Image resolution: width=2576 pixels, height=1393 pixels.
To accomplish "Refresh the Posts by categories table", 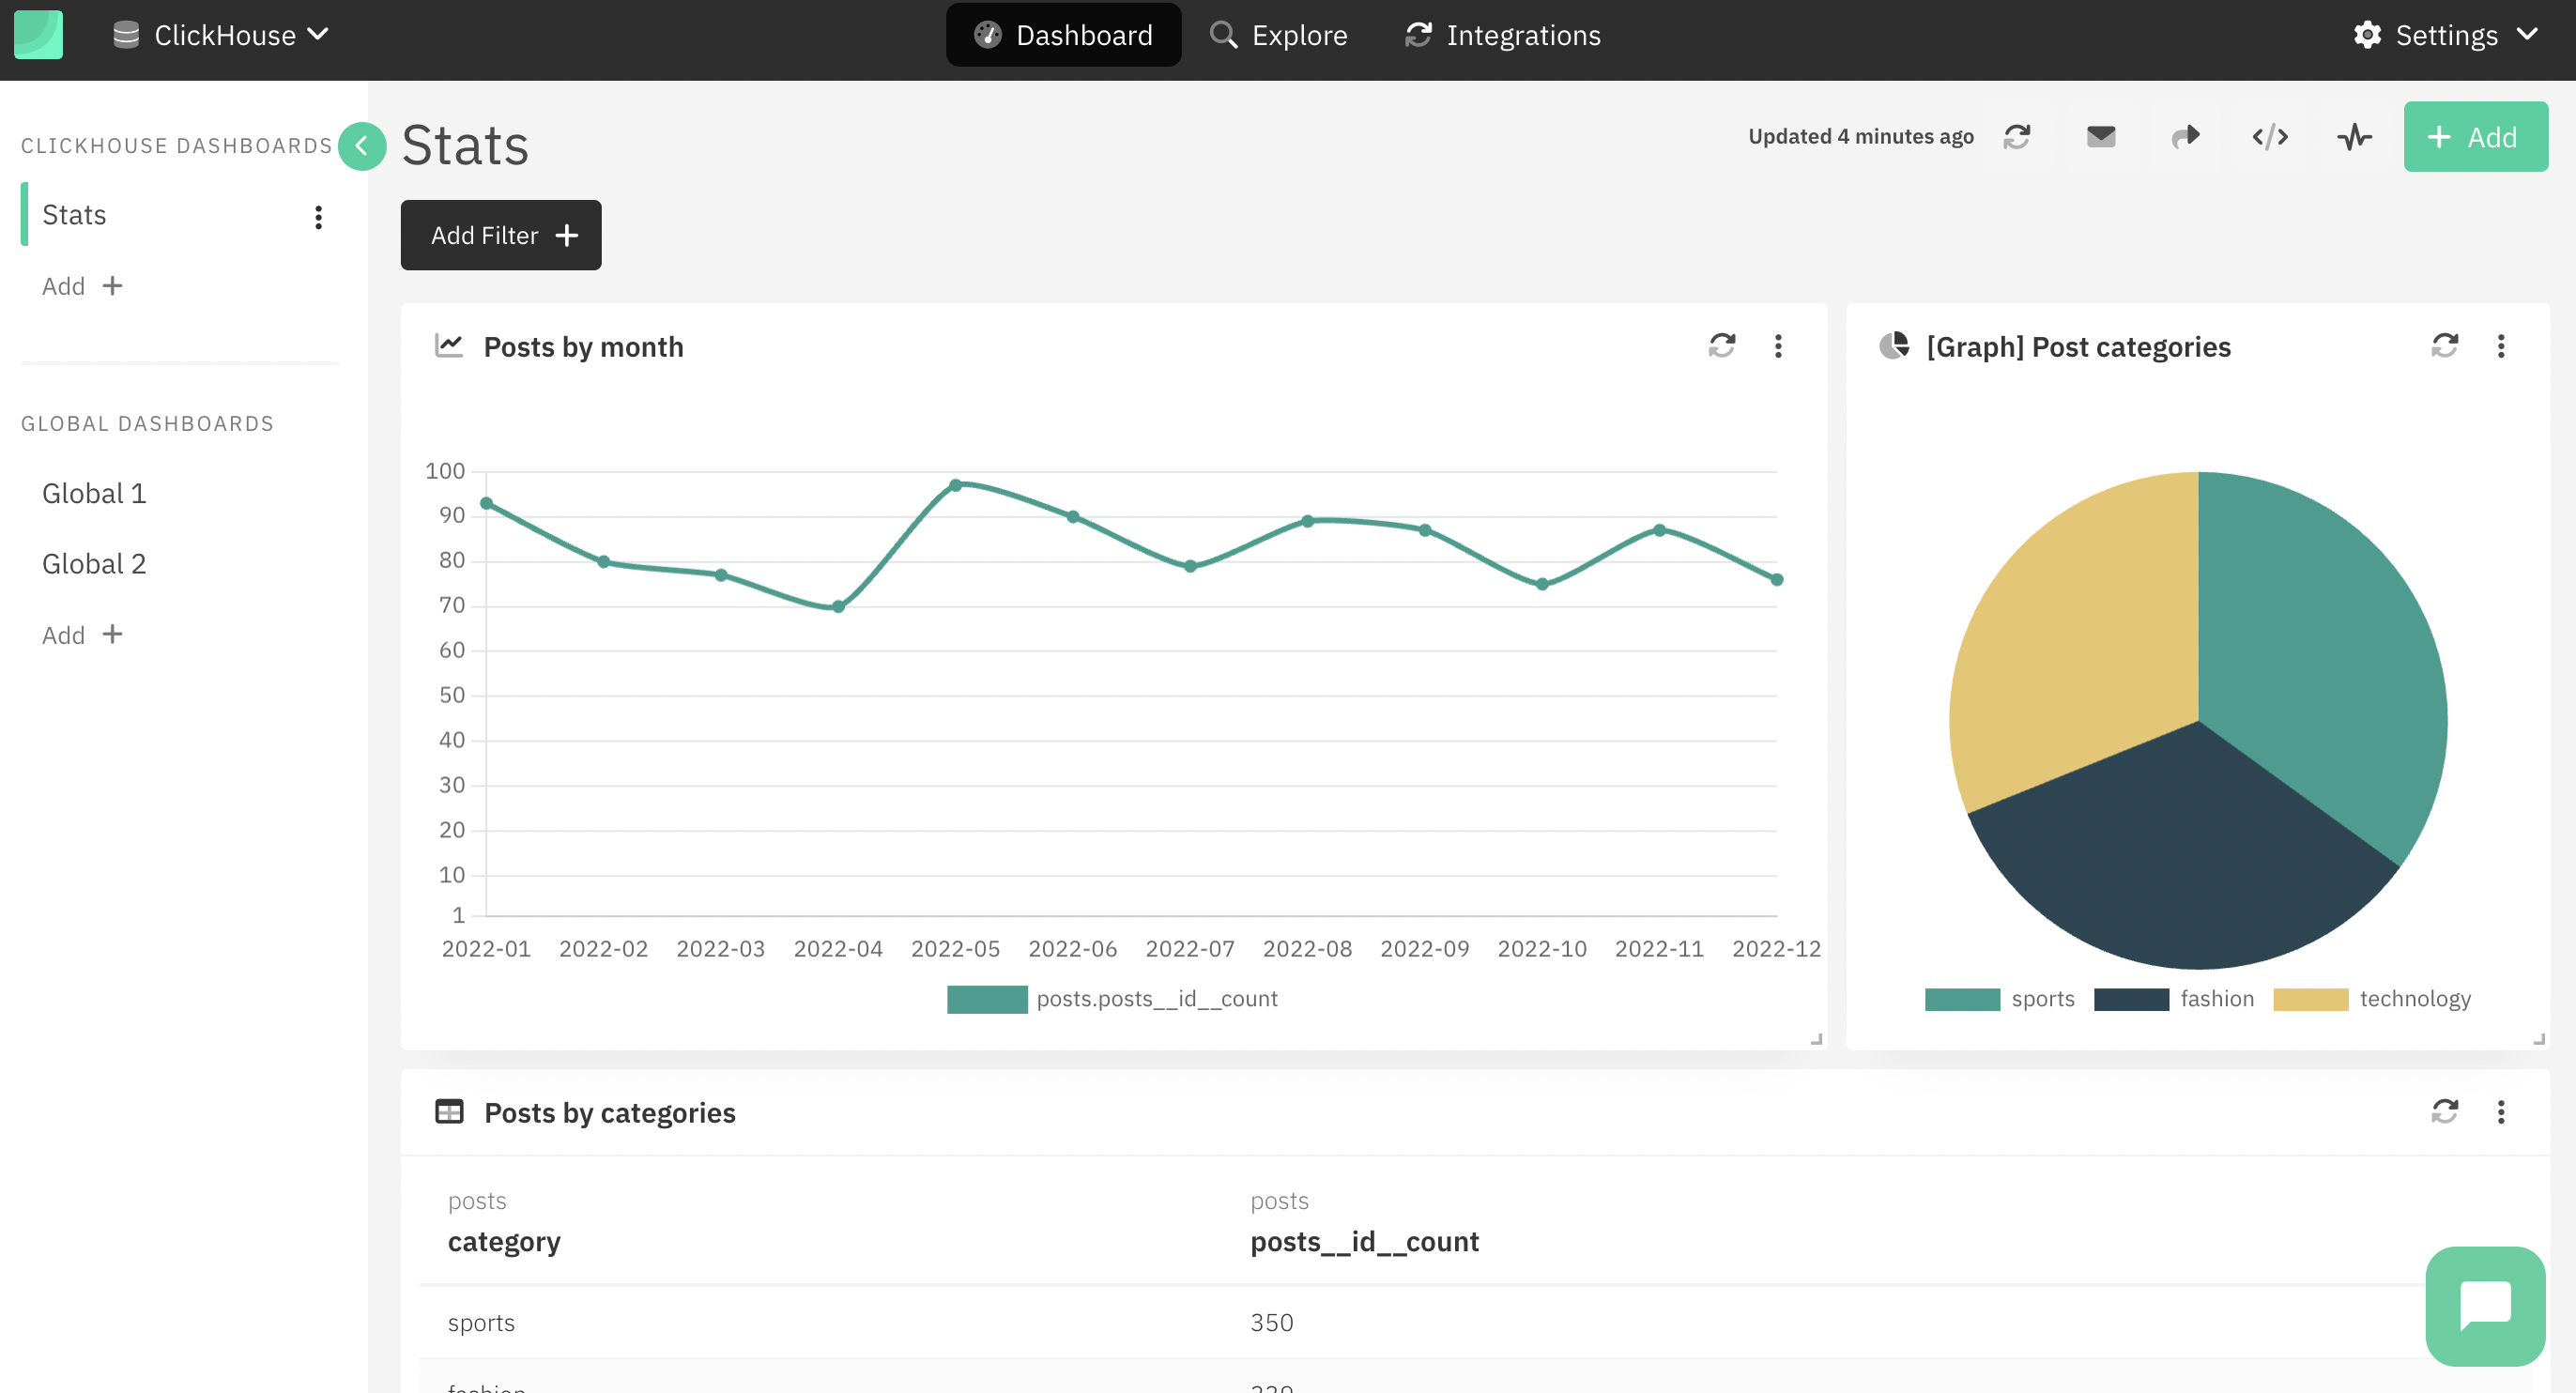I will (x=2445, y=1112).
